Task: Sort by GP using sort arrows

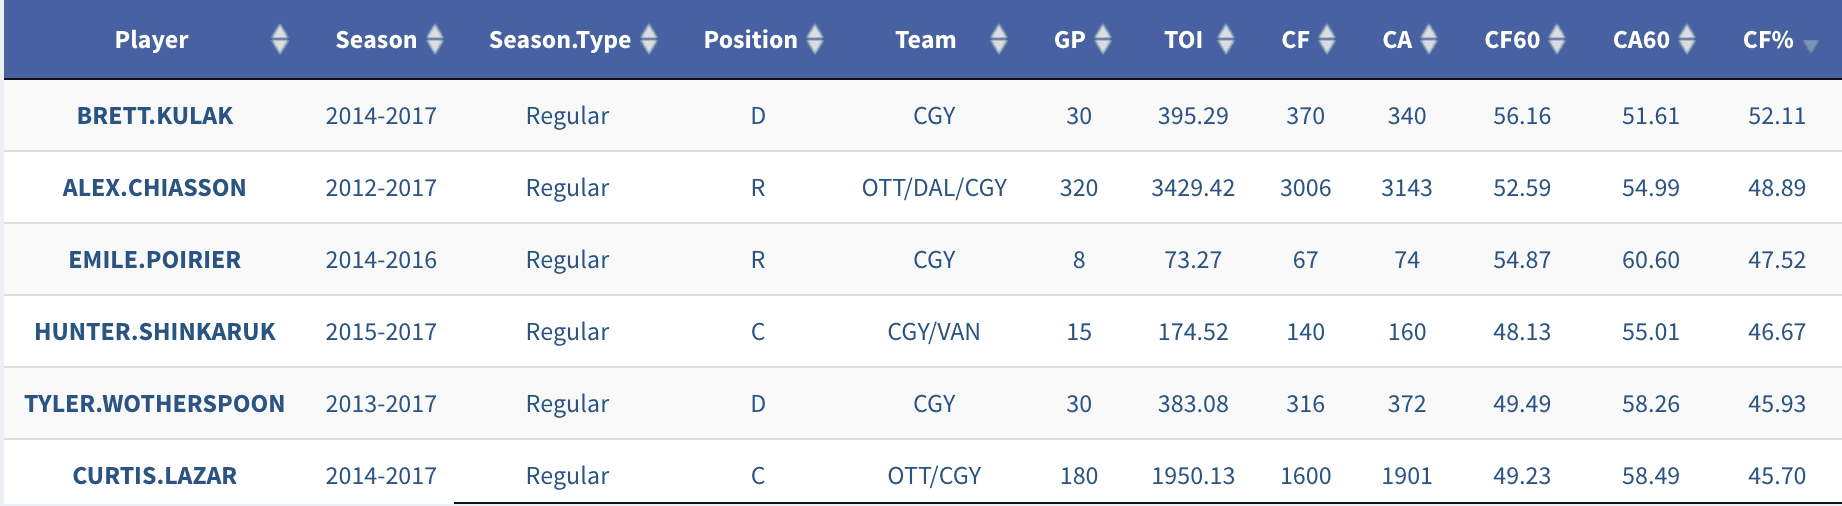Action: tap(1103, 40)
